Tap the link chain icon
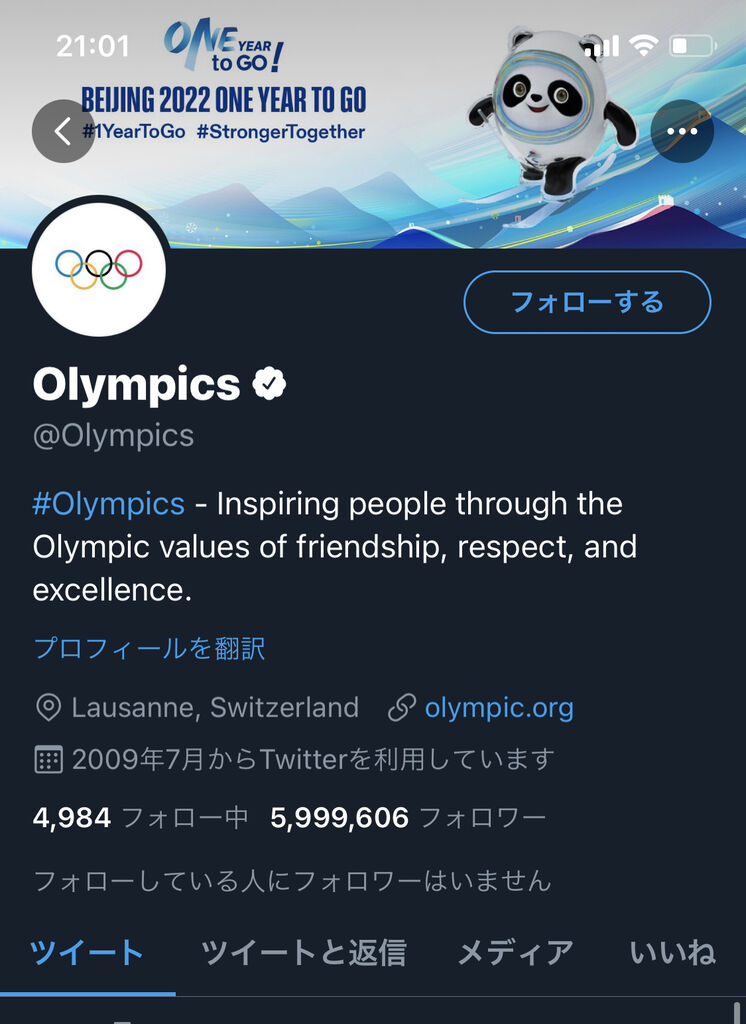Viewport: 746px width, 1024px height. [401, 708]
